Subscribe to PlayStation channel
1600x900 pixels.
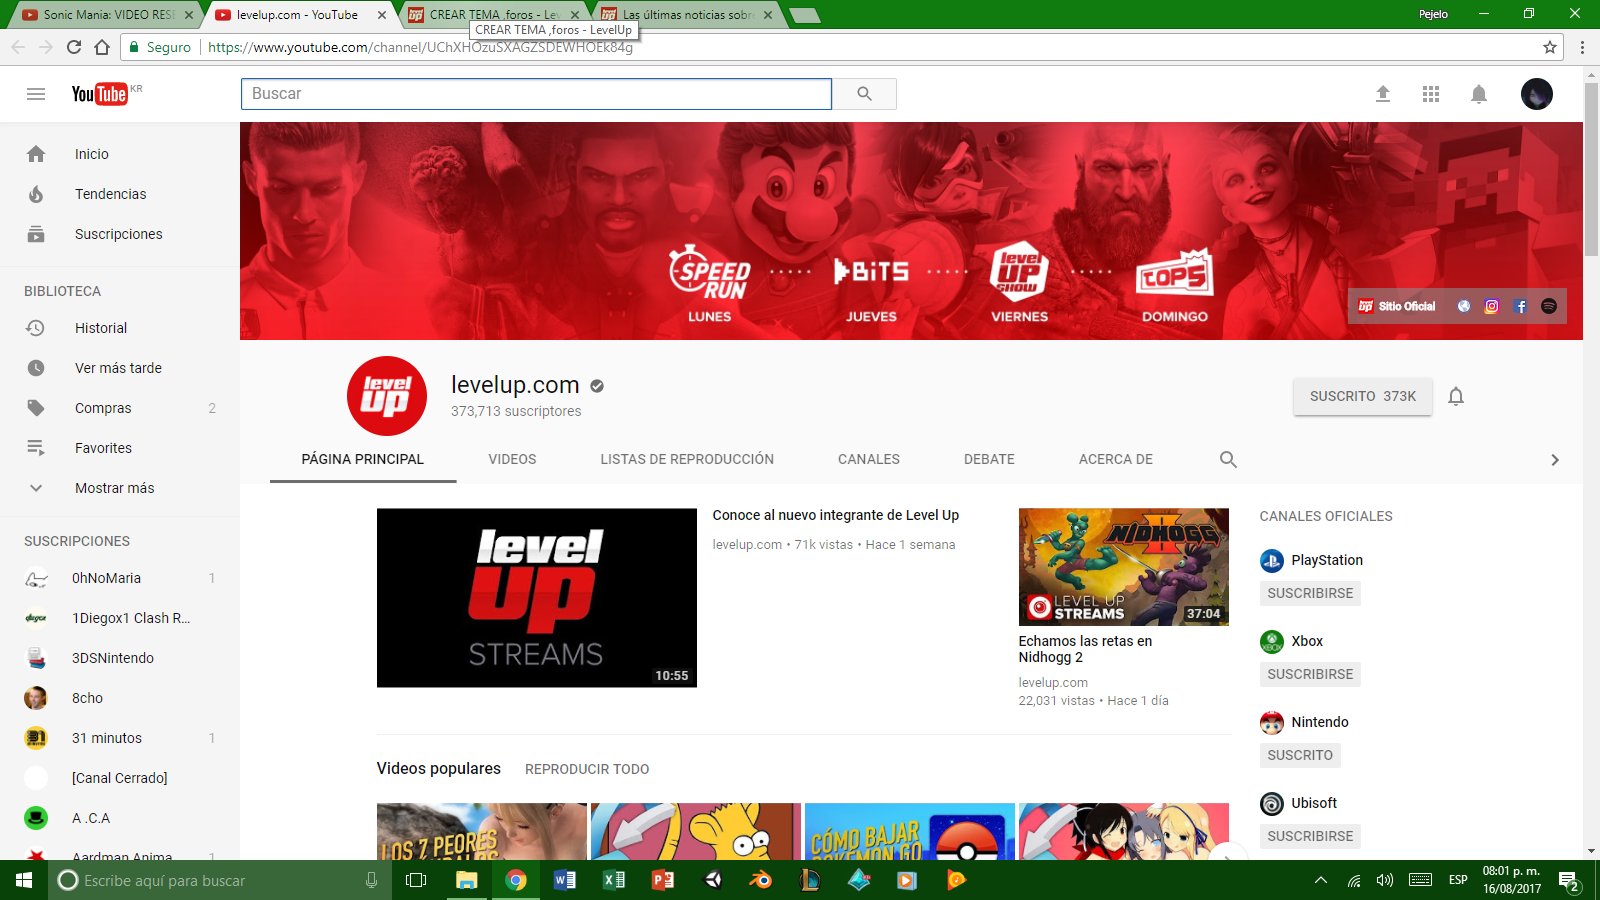(1310, 593)
